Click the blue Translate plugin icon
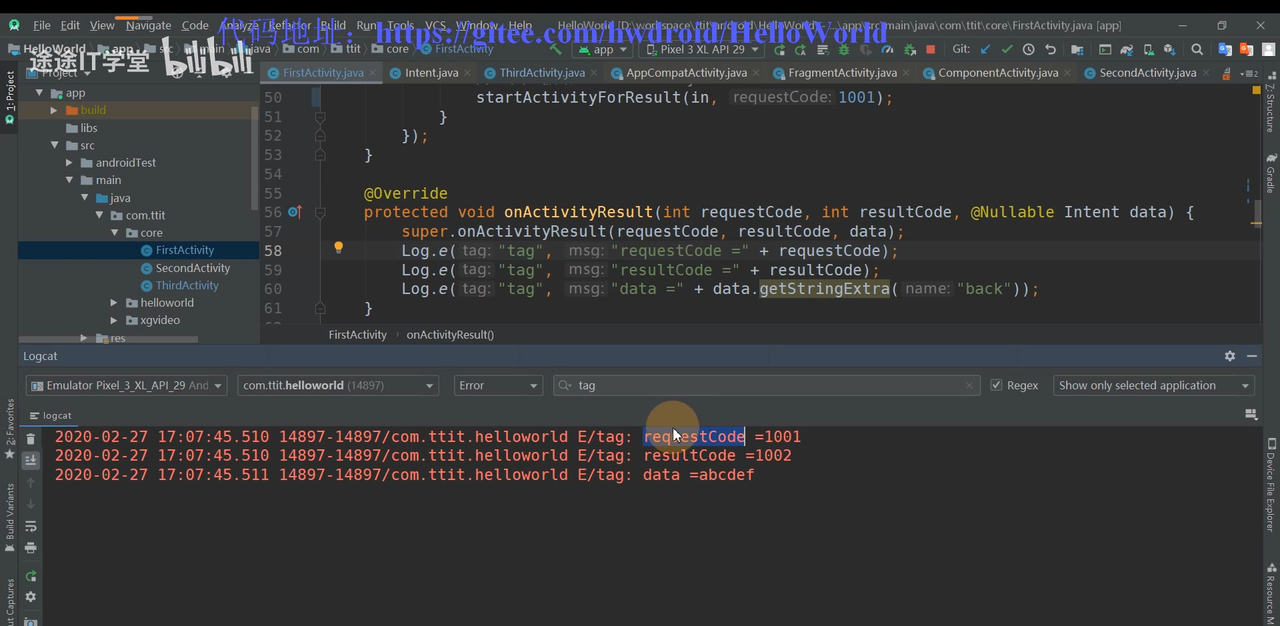The width and height of the screenshot is (1280, 626). tap(1225, 49)
